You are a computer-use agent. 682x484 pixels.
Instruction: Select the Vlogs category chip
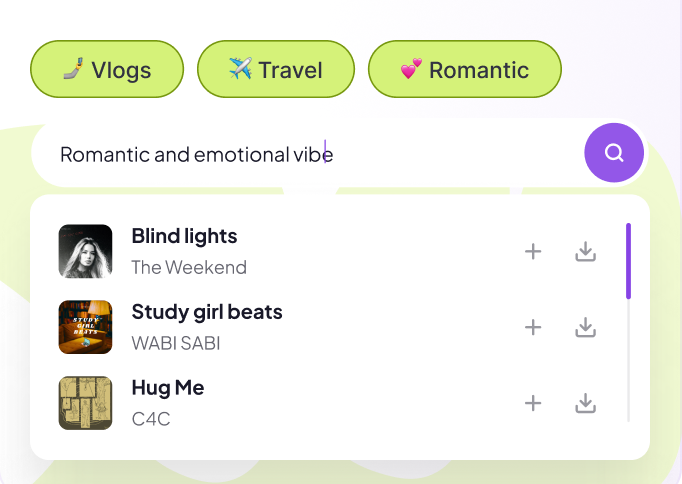coord(107,69)
